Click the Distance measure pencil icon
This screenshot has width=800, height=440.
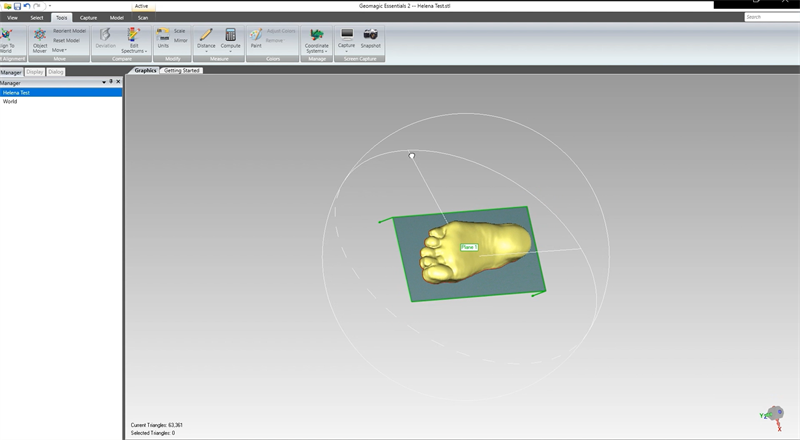click(x=206, y=35)
